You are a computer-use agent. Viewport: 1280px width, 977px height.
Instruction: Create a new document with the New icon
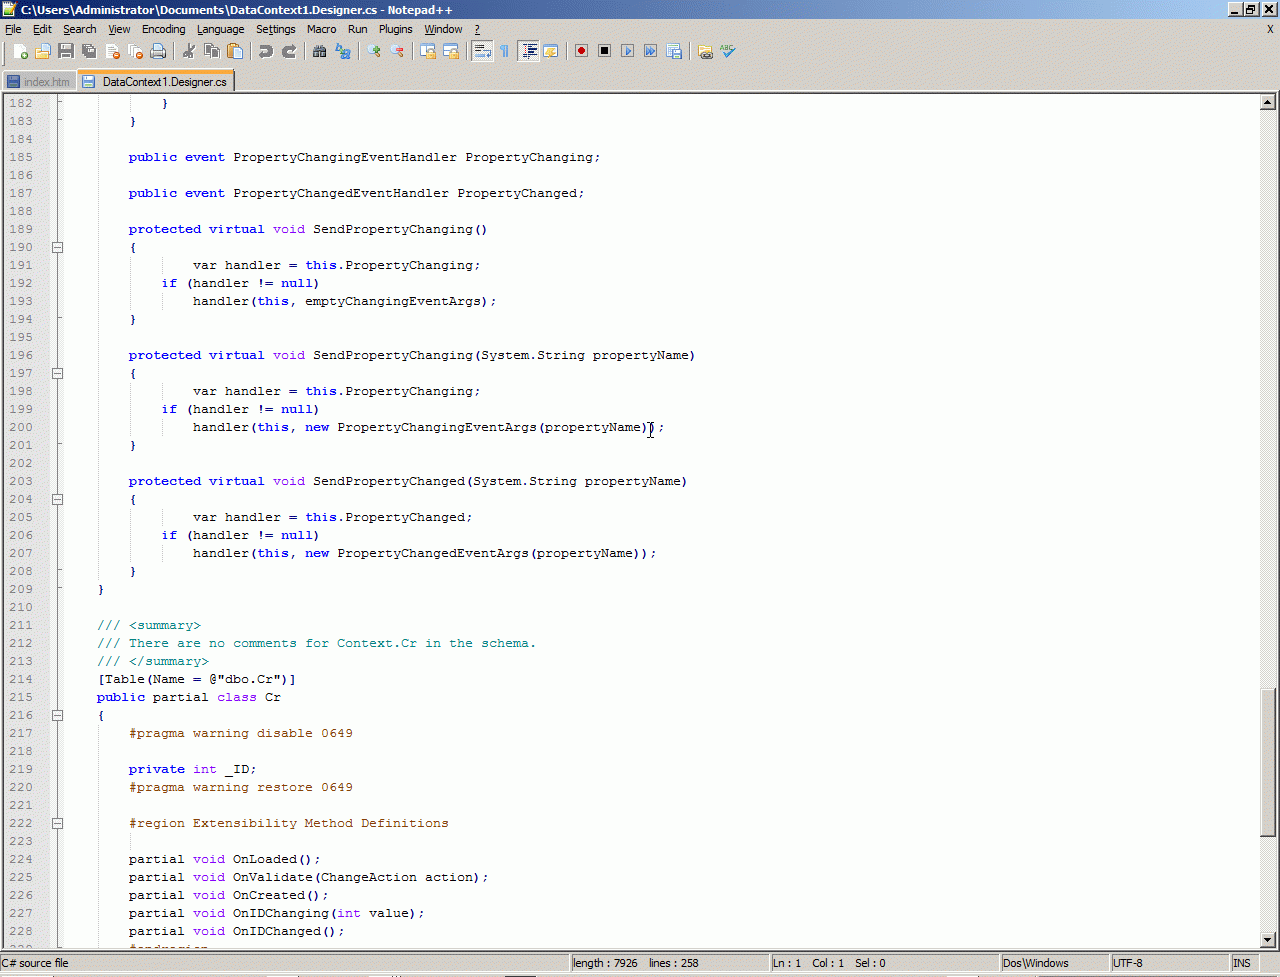pos(20,51)
